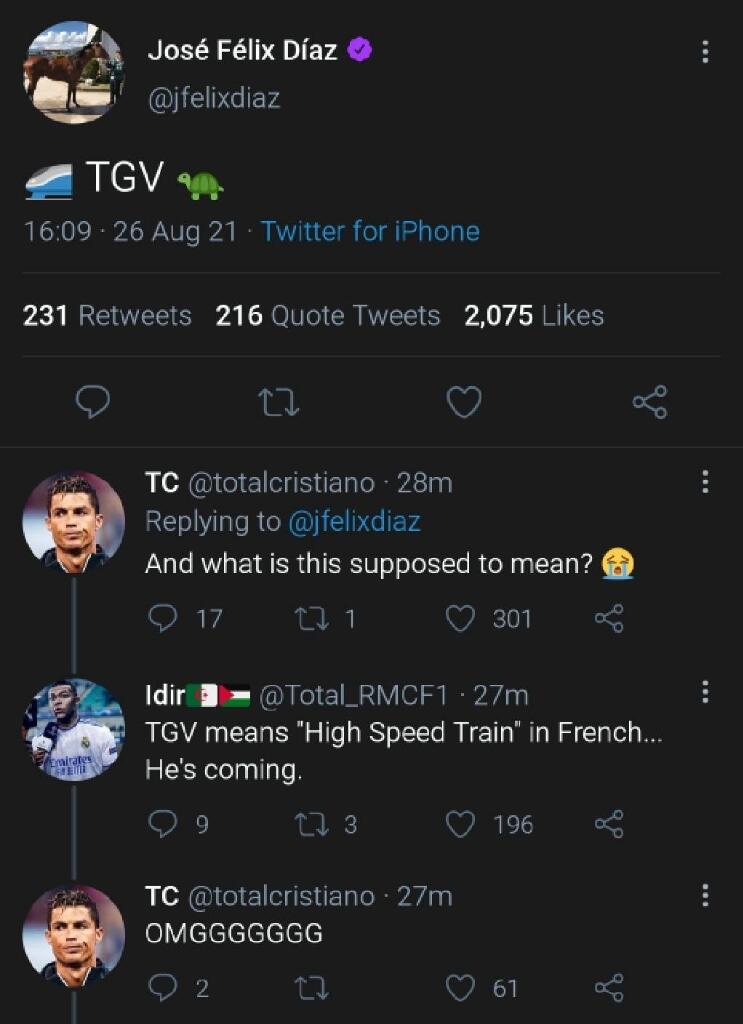Open José Félix Díaz's horse profile picture
743x1024 pixels.
pos(74,72)
